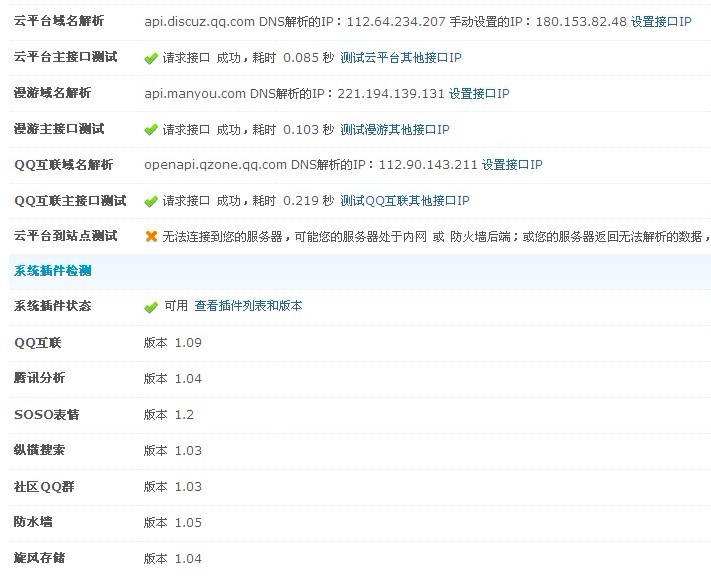Click 版本 1.04 value for 腾讯分析

[x=172, y=378]
